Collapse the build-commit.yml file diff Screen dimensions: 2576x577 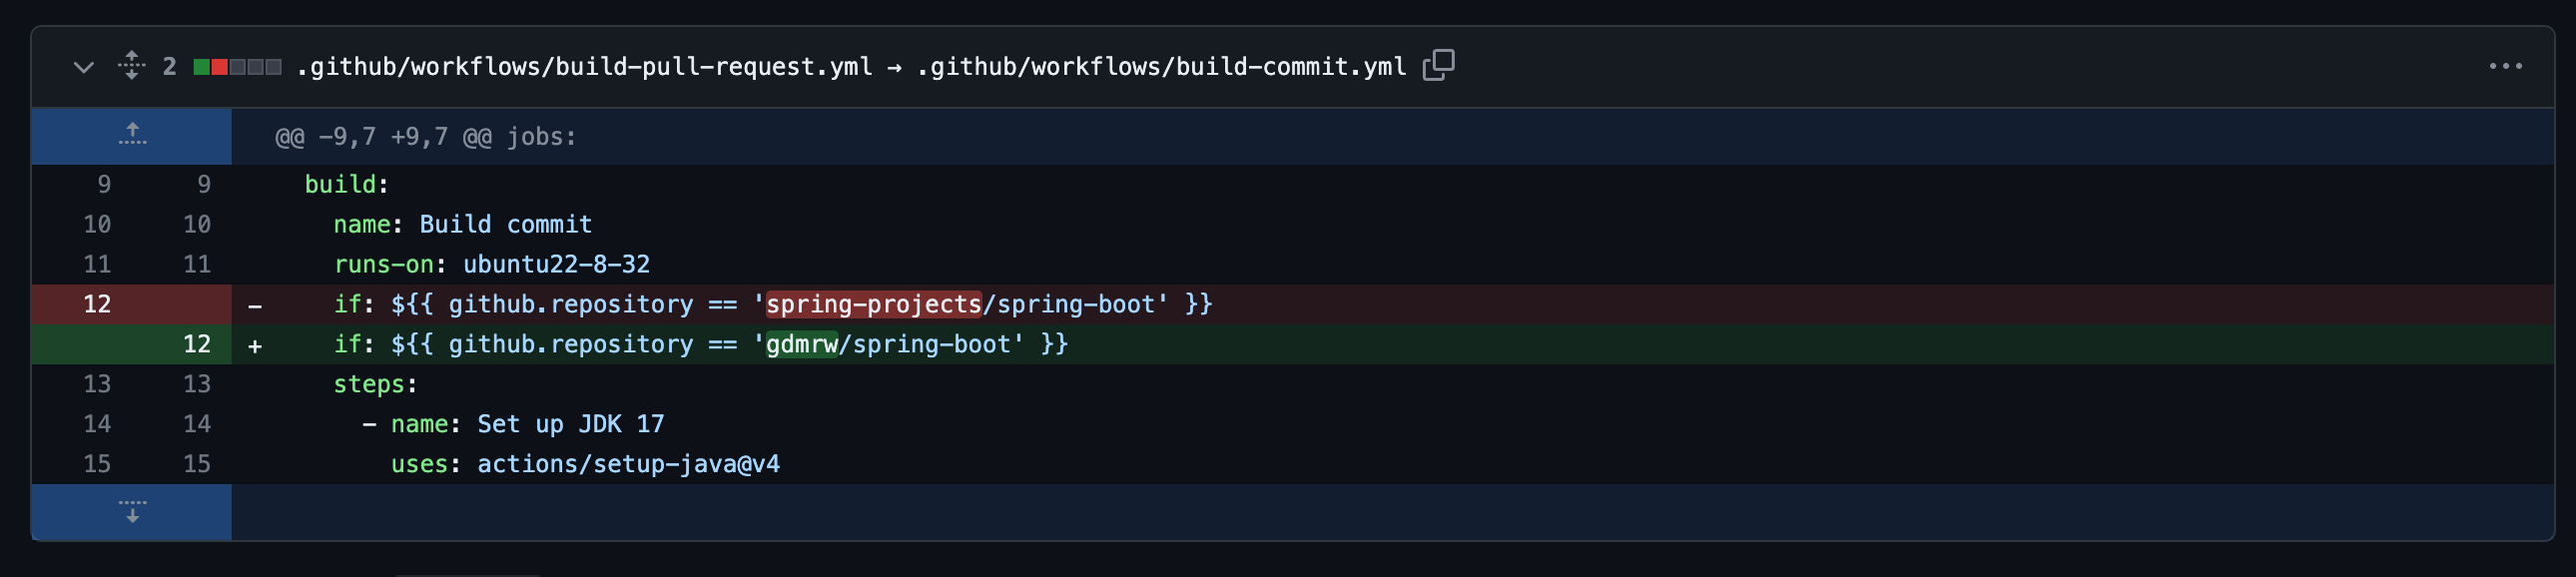pyautogui.click(x=84, y=67)
